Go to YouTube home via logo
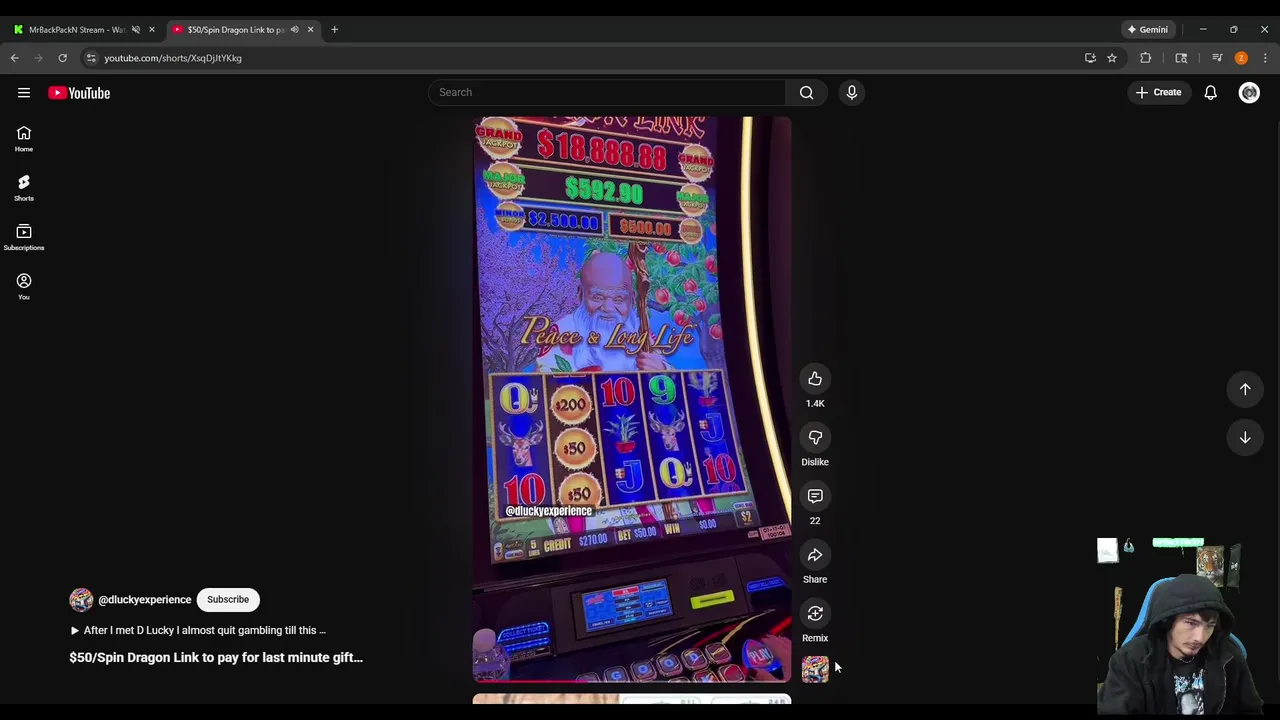 click(x=79, y=93)
